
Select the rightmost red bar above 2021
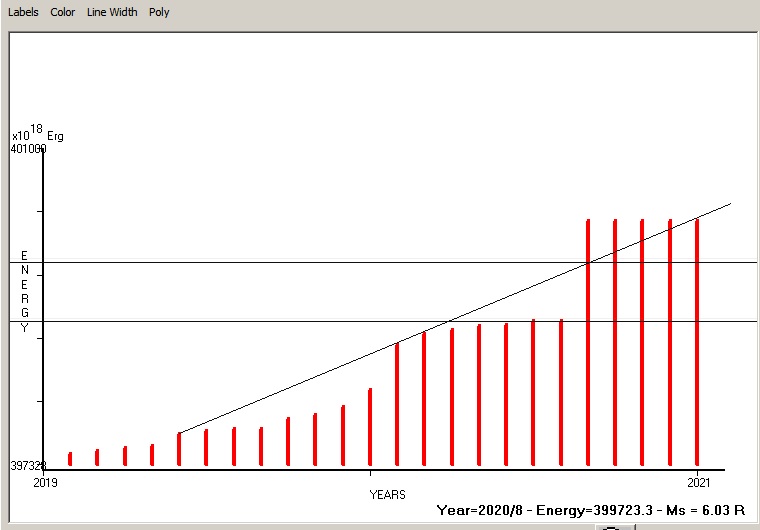click(697, 340)
